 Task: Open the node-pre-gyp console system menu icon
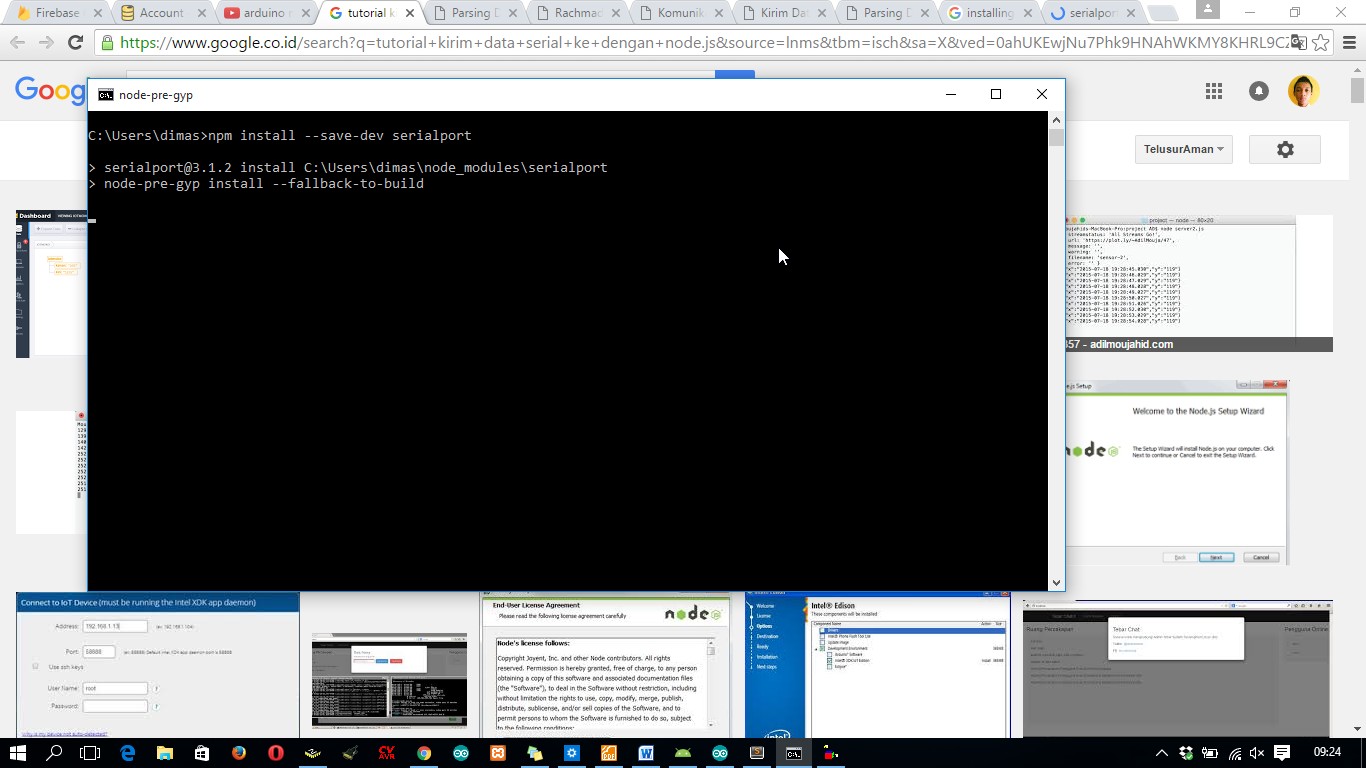tap(105, 95)
